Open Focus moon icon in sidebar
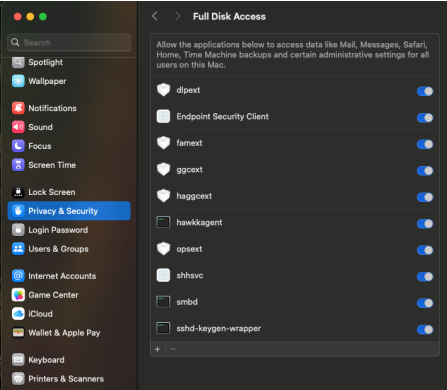This screenshot has height=390, width=447. pos(18,146)
